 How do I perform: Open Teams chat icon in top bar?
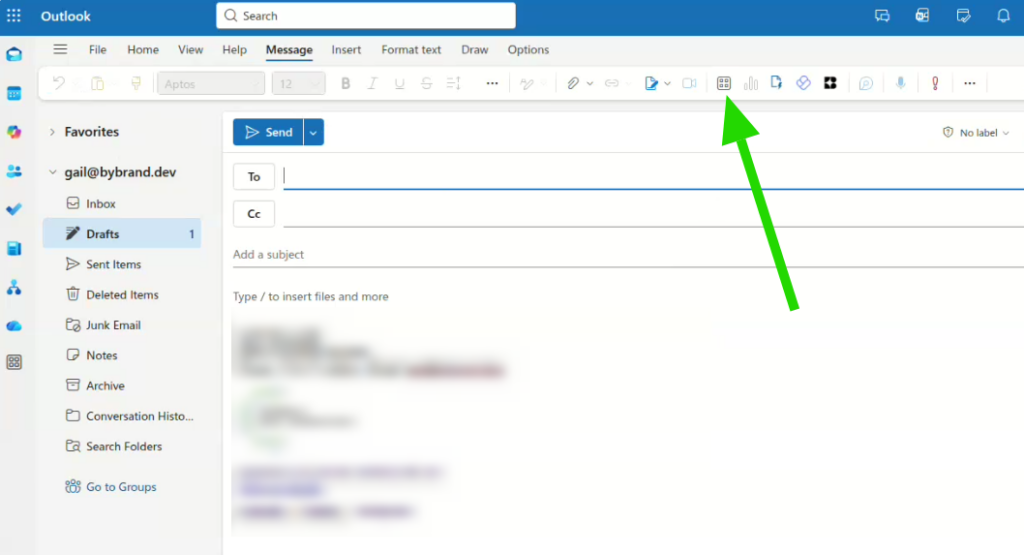coord(882,16)
